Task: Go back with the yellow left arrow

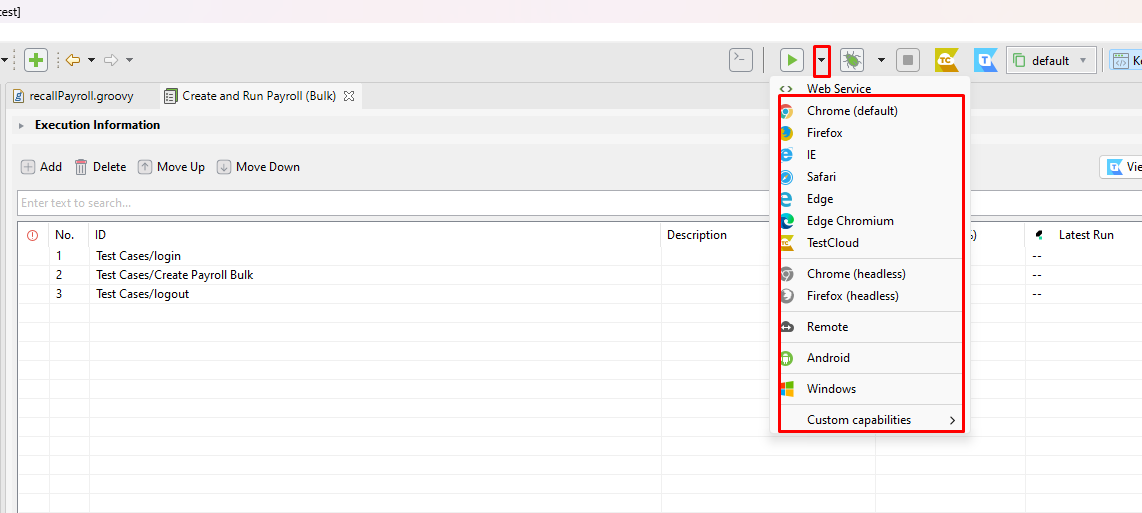Action: pyautogui.click(x=73, y=60)
